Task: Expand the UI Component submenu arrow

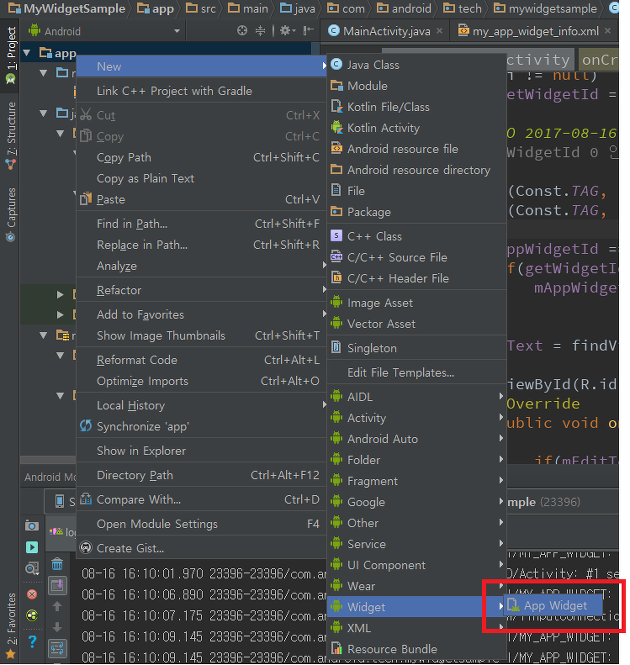Action: tap(501, 564)
